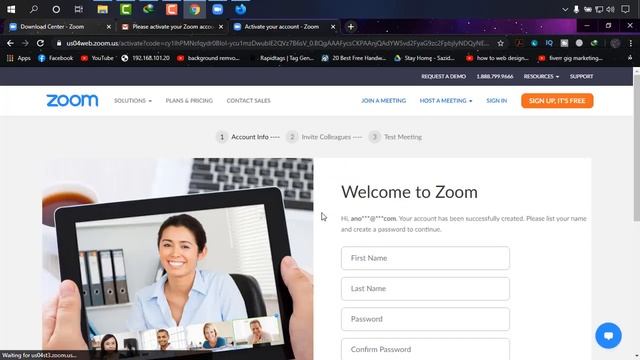
Task: Open the Stay Home - Sazid bookmark
Action: click(424, 58)
